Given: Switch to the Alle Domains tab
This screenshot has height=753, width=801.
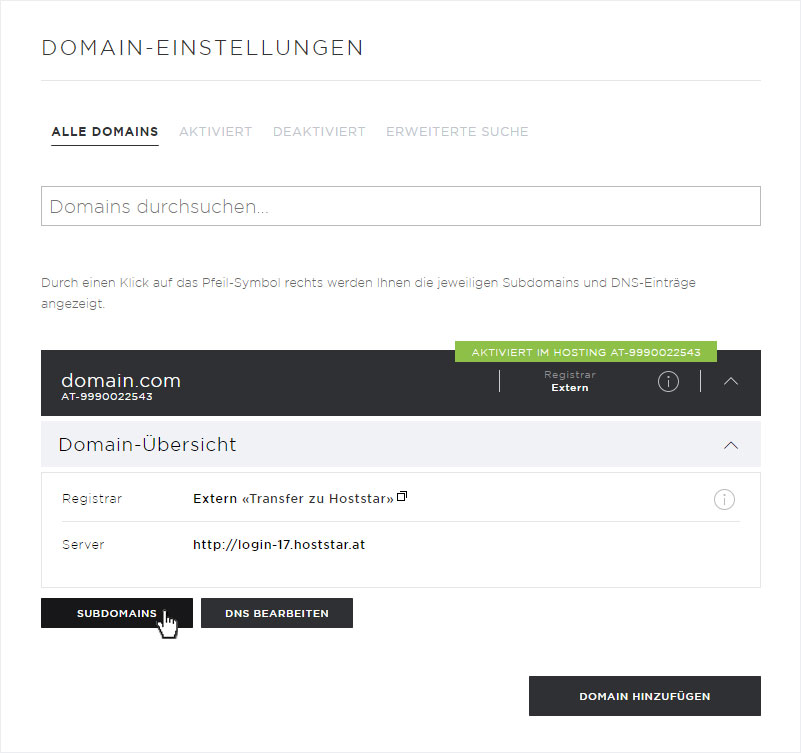Looking at the screenshot, I should click(x=105, y=132).
